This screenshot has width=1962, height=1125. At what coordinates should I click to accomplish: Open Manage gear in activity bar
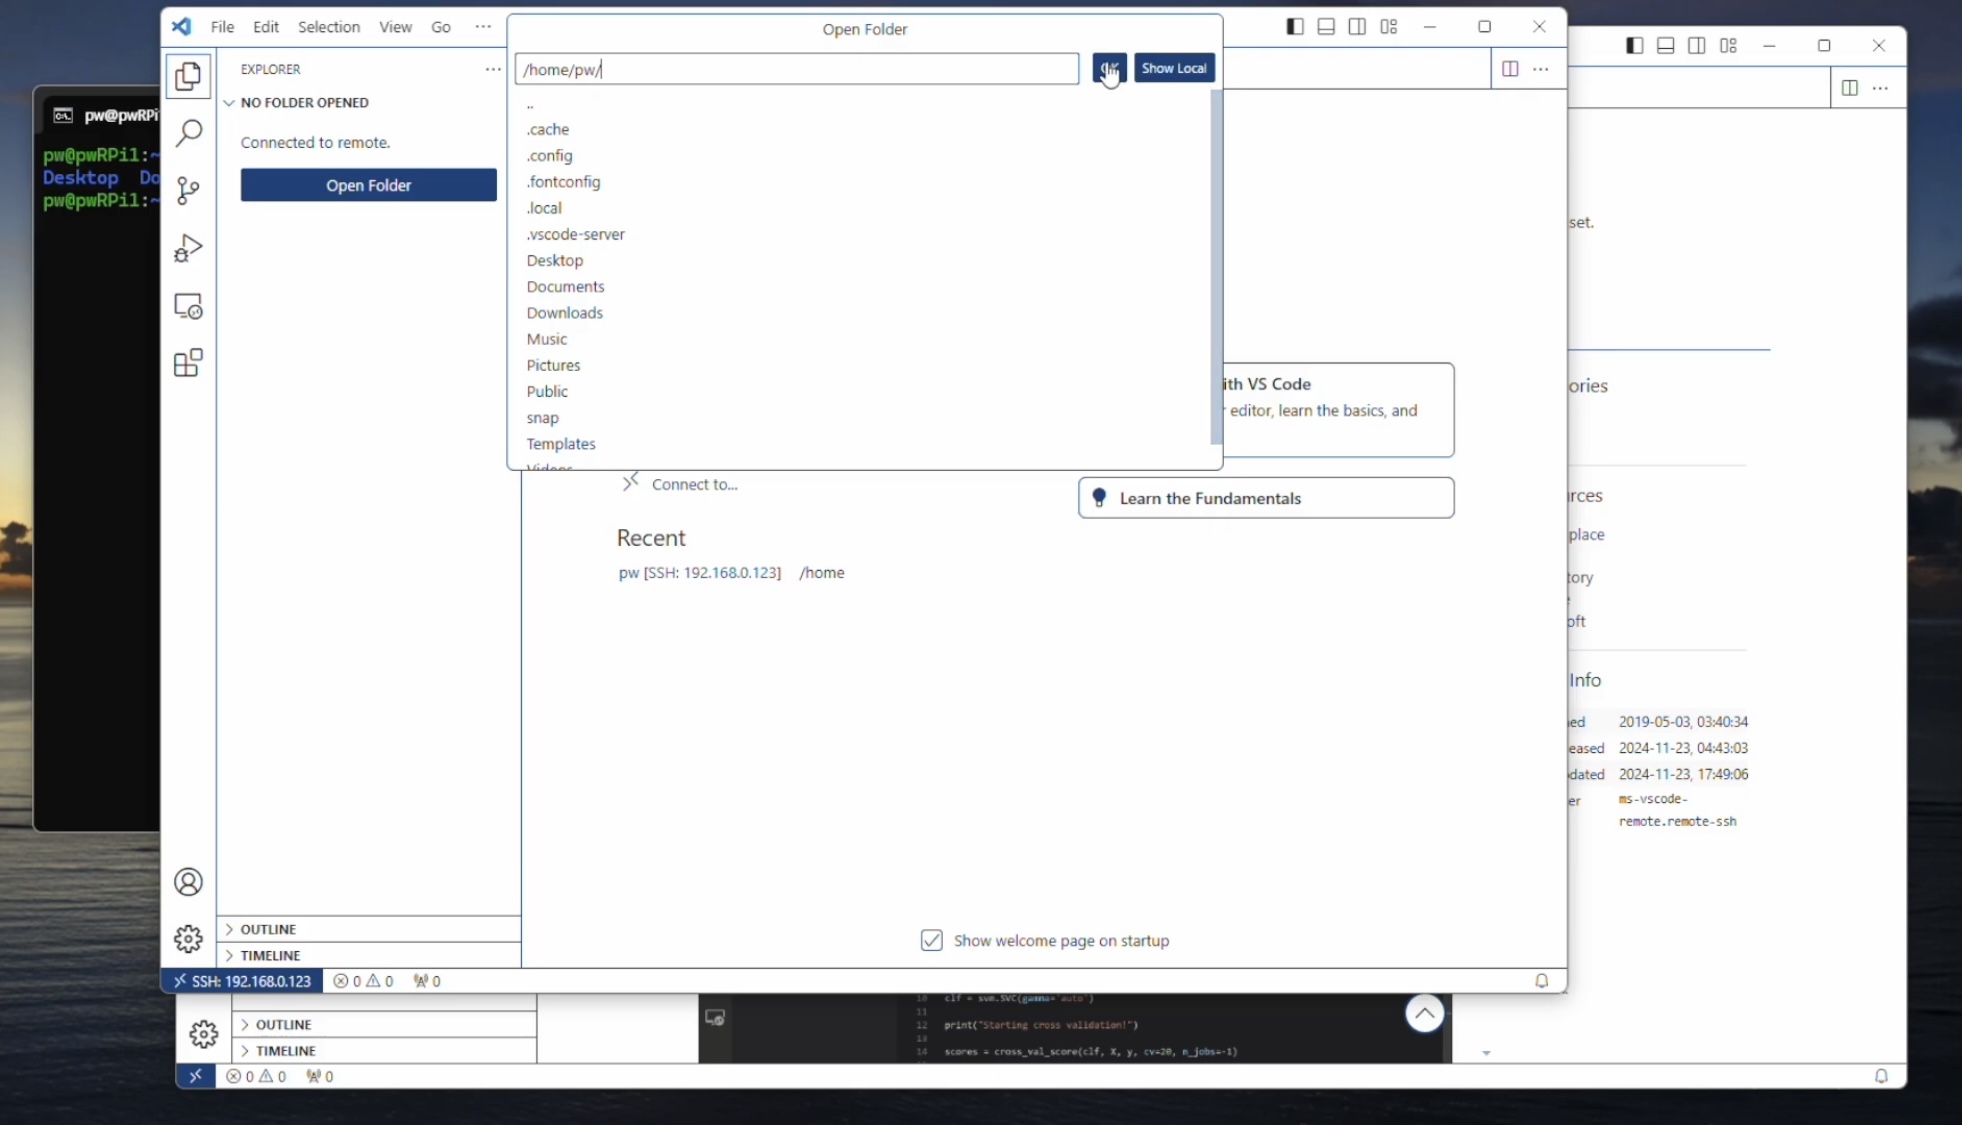(x=188, y=938)
